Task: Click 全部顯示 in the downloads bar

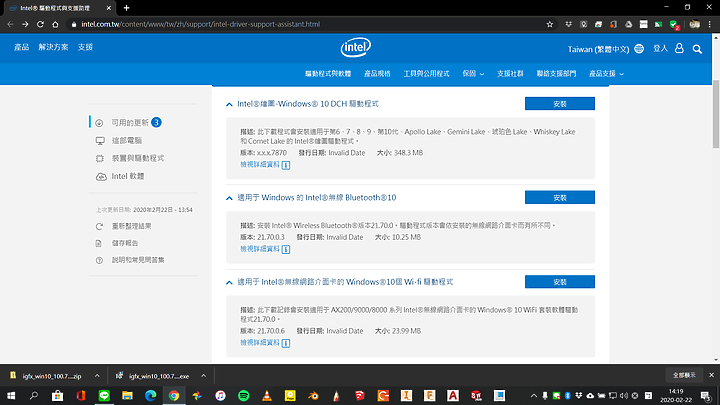Action: (684, 375)
